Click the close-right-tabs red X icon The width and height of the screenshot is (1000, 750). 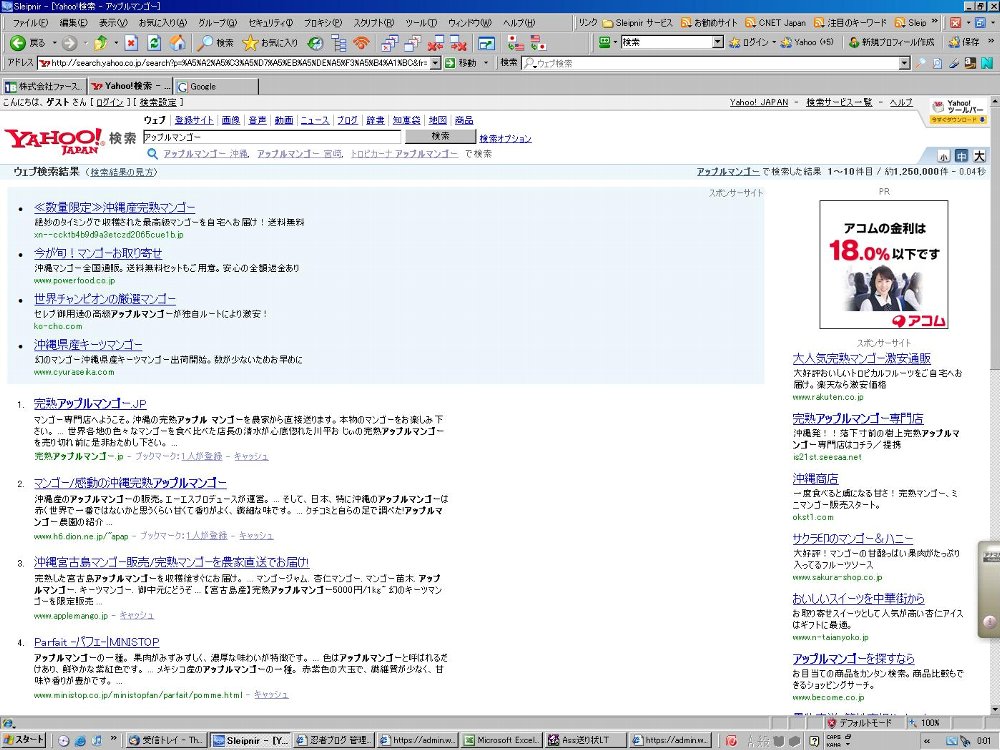coord(458,43)
